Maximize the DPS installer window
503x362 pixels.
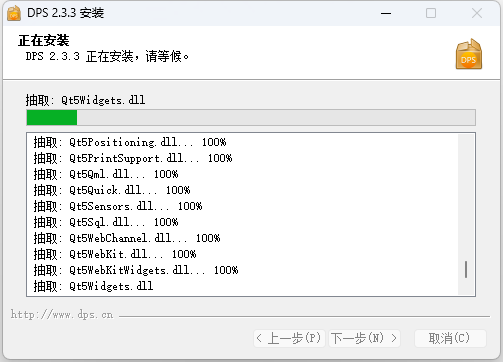431,13
